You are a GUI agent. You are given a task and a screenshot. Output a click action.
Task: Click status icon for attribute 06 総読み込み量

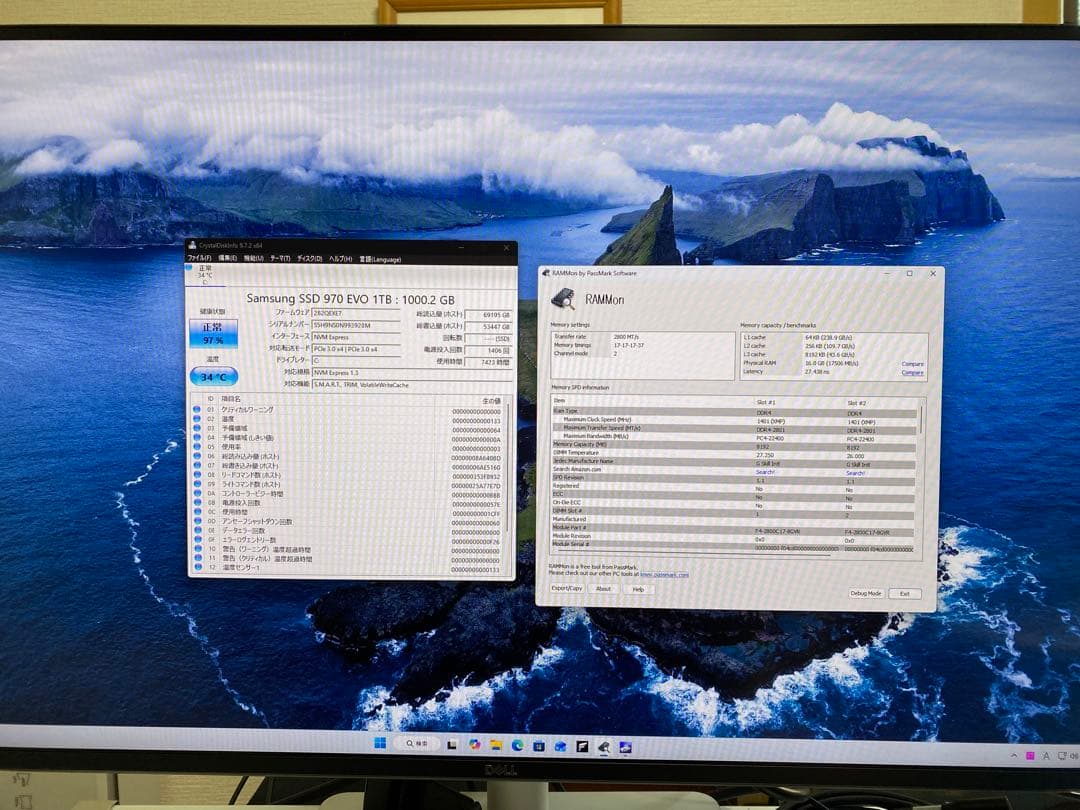click(197, 456)
